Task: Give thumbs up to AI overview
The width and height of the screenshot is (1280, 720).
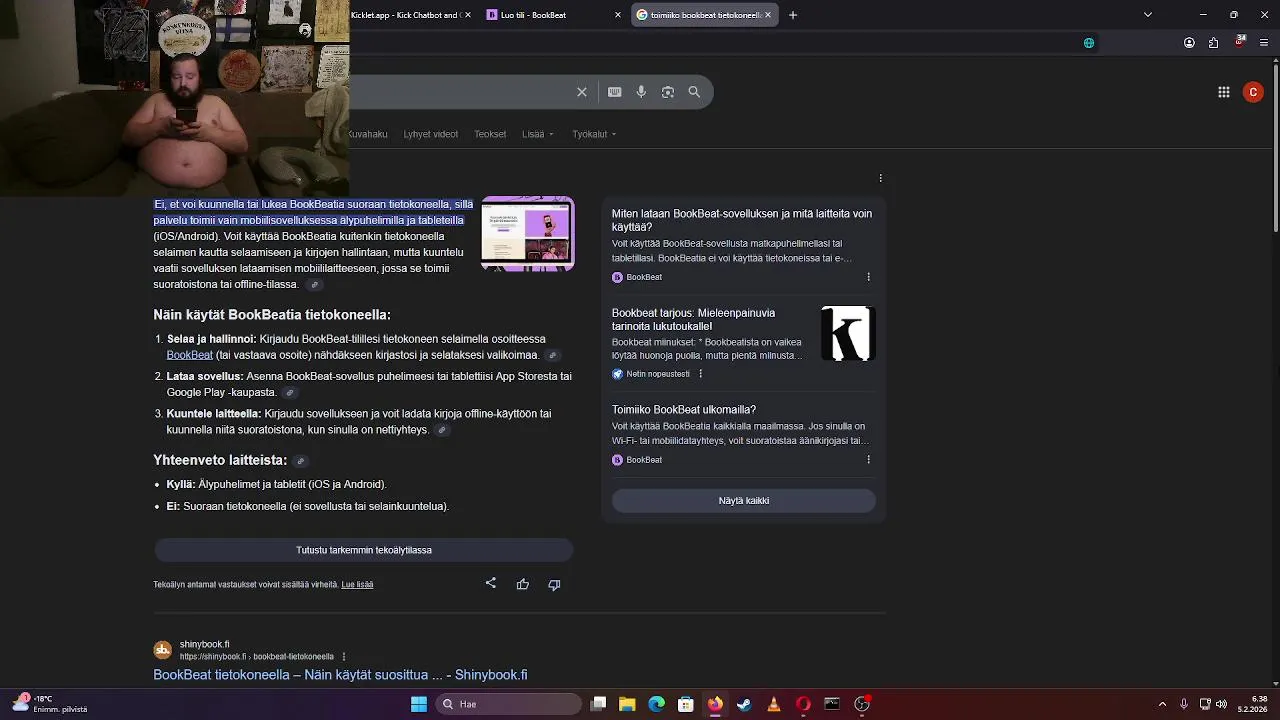Action: (523, 584)
